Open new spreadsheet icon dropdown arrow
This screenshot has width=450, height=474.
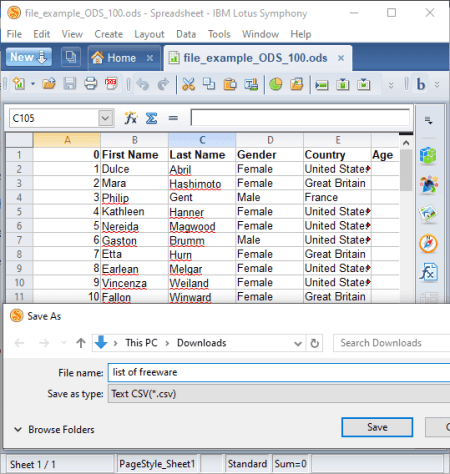[x=33, y=84]
